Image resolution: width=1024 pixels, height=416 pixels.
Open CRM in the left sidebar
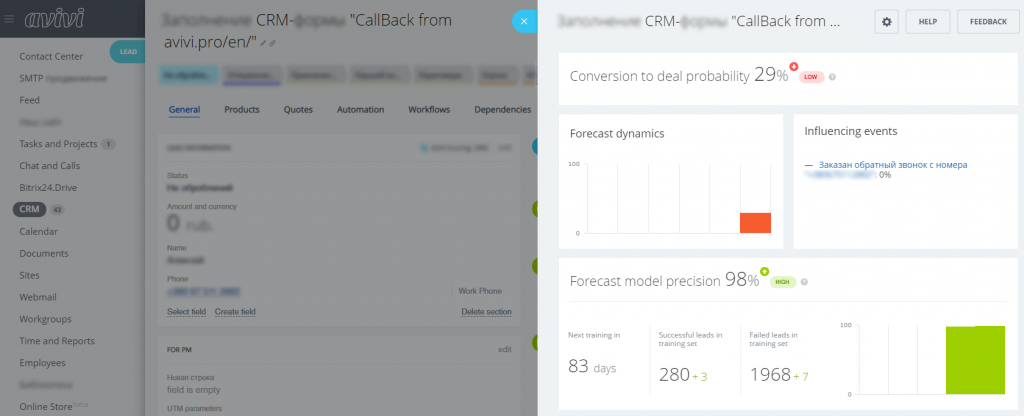(x=29, y=209)
